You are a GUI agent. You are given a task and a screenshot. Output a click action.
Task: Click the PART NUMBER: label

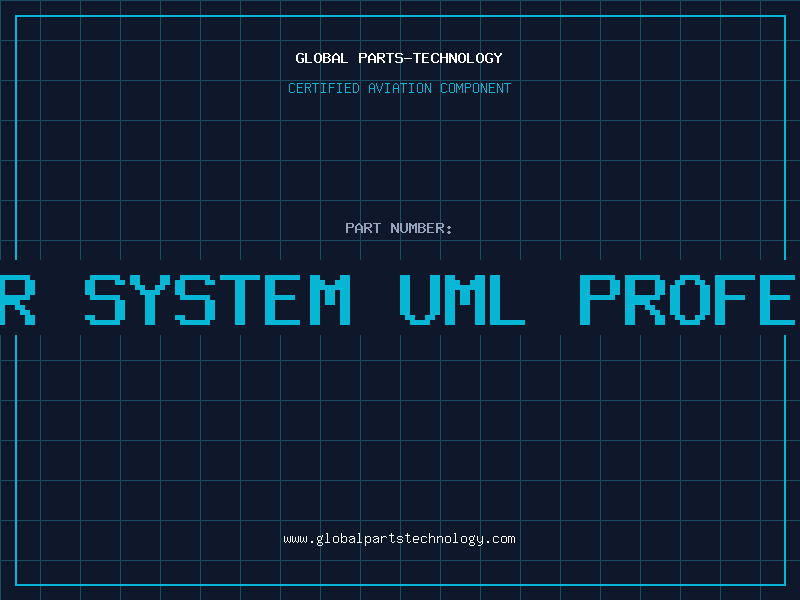point(399,228)
